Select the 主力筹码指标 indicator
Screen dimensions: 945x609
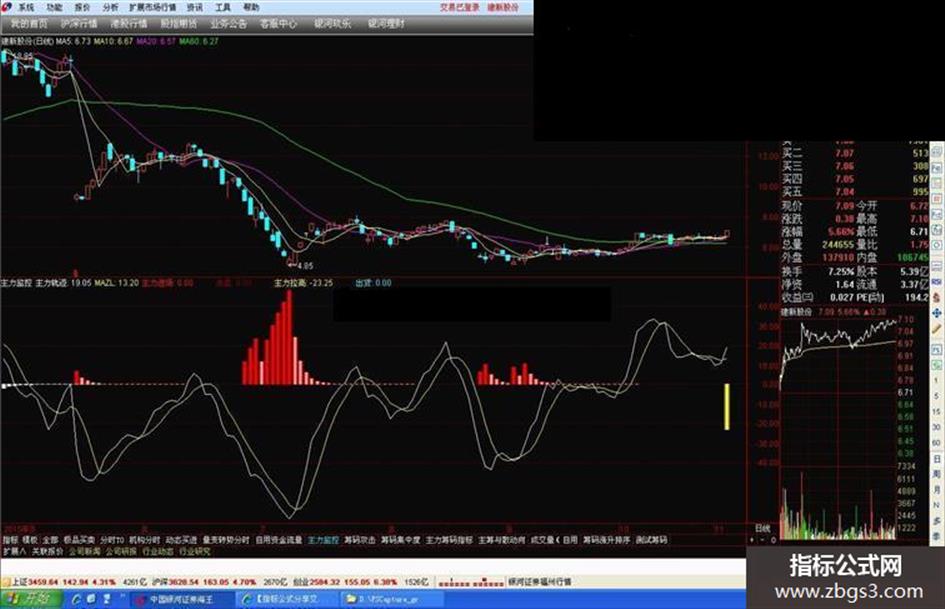(449, 540)
